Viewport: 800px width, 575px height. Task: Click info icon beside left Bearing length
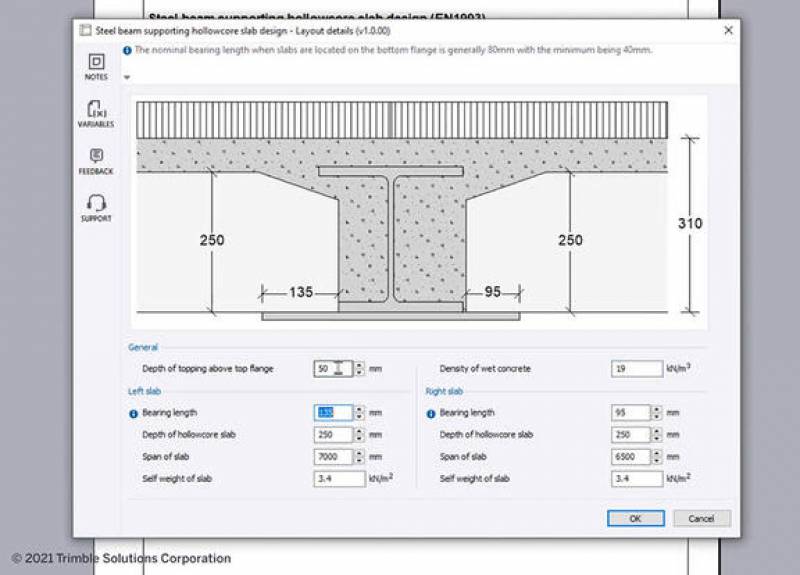coord(133,413)
